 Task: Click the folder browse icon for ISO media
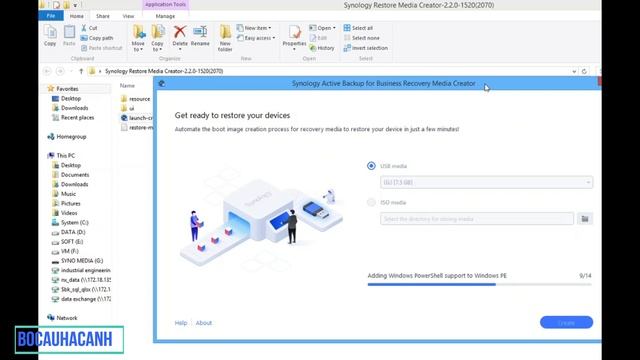pyautogui.click(x=584, y=219)
